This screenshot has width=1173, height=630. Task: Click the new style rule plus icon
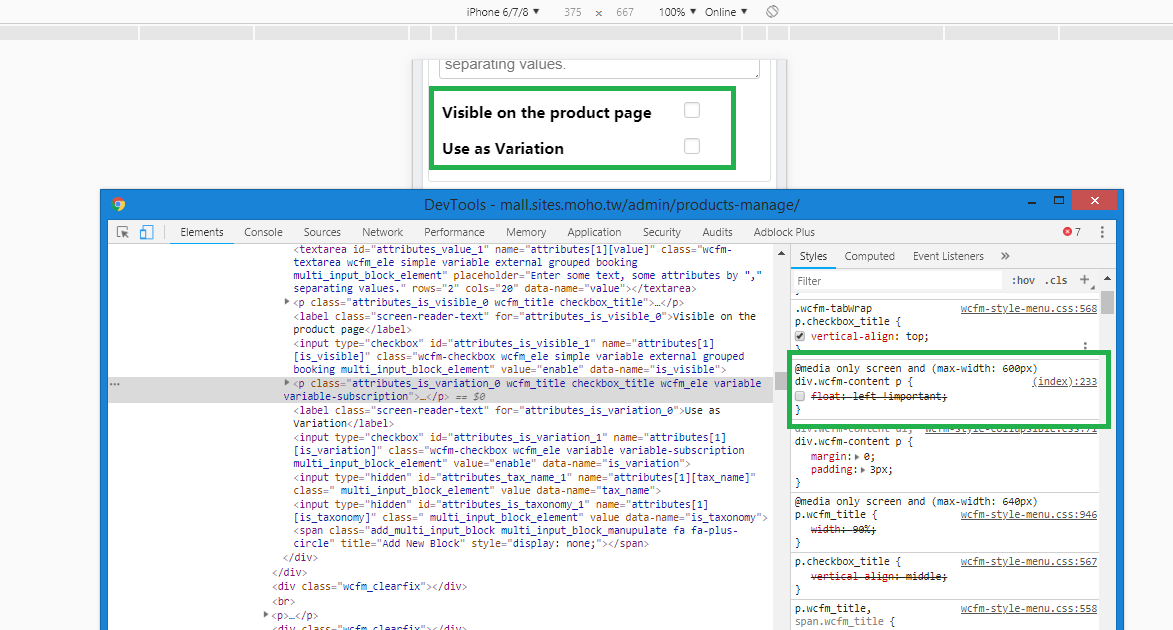(x=1085, y=280)
